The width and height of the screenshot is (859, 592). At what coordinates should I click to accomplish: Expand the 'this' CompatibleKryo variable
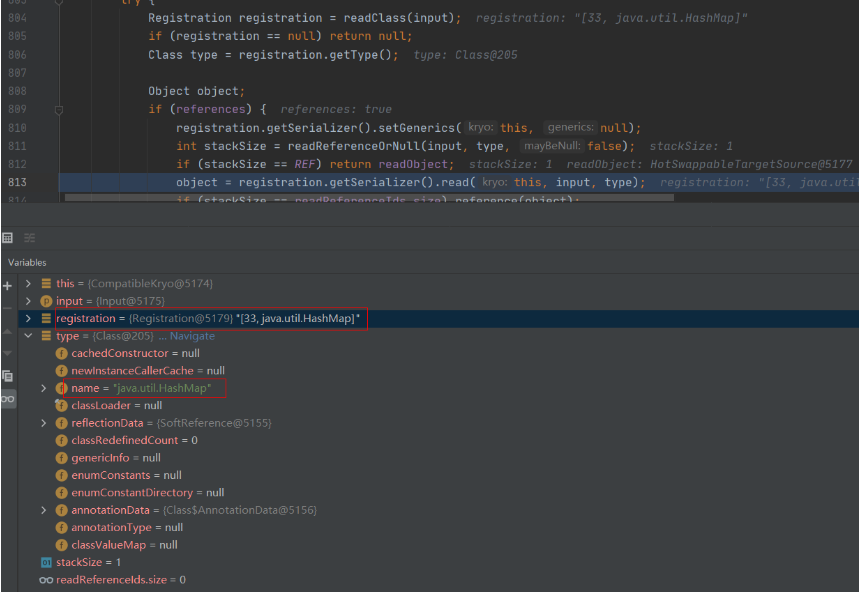29,284
